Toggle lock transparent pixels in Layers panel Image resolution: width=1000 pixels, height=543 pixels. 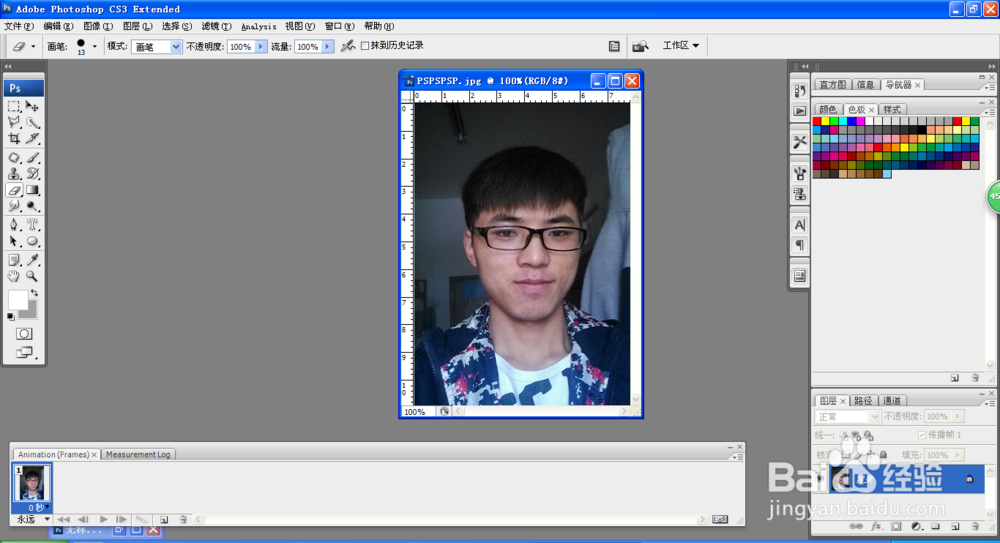[846, 455]
